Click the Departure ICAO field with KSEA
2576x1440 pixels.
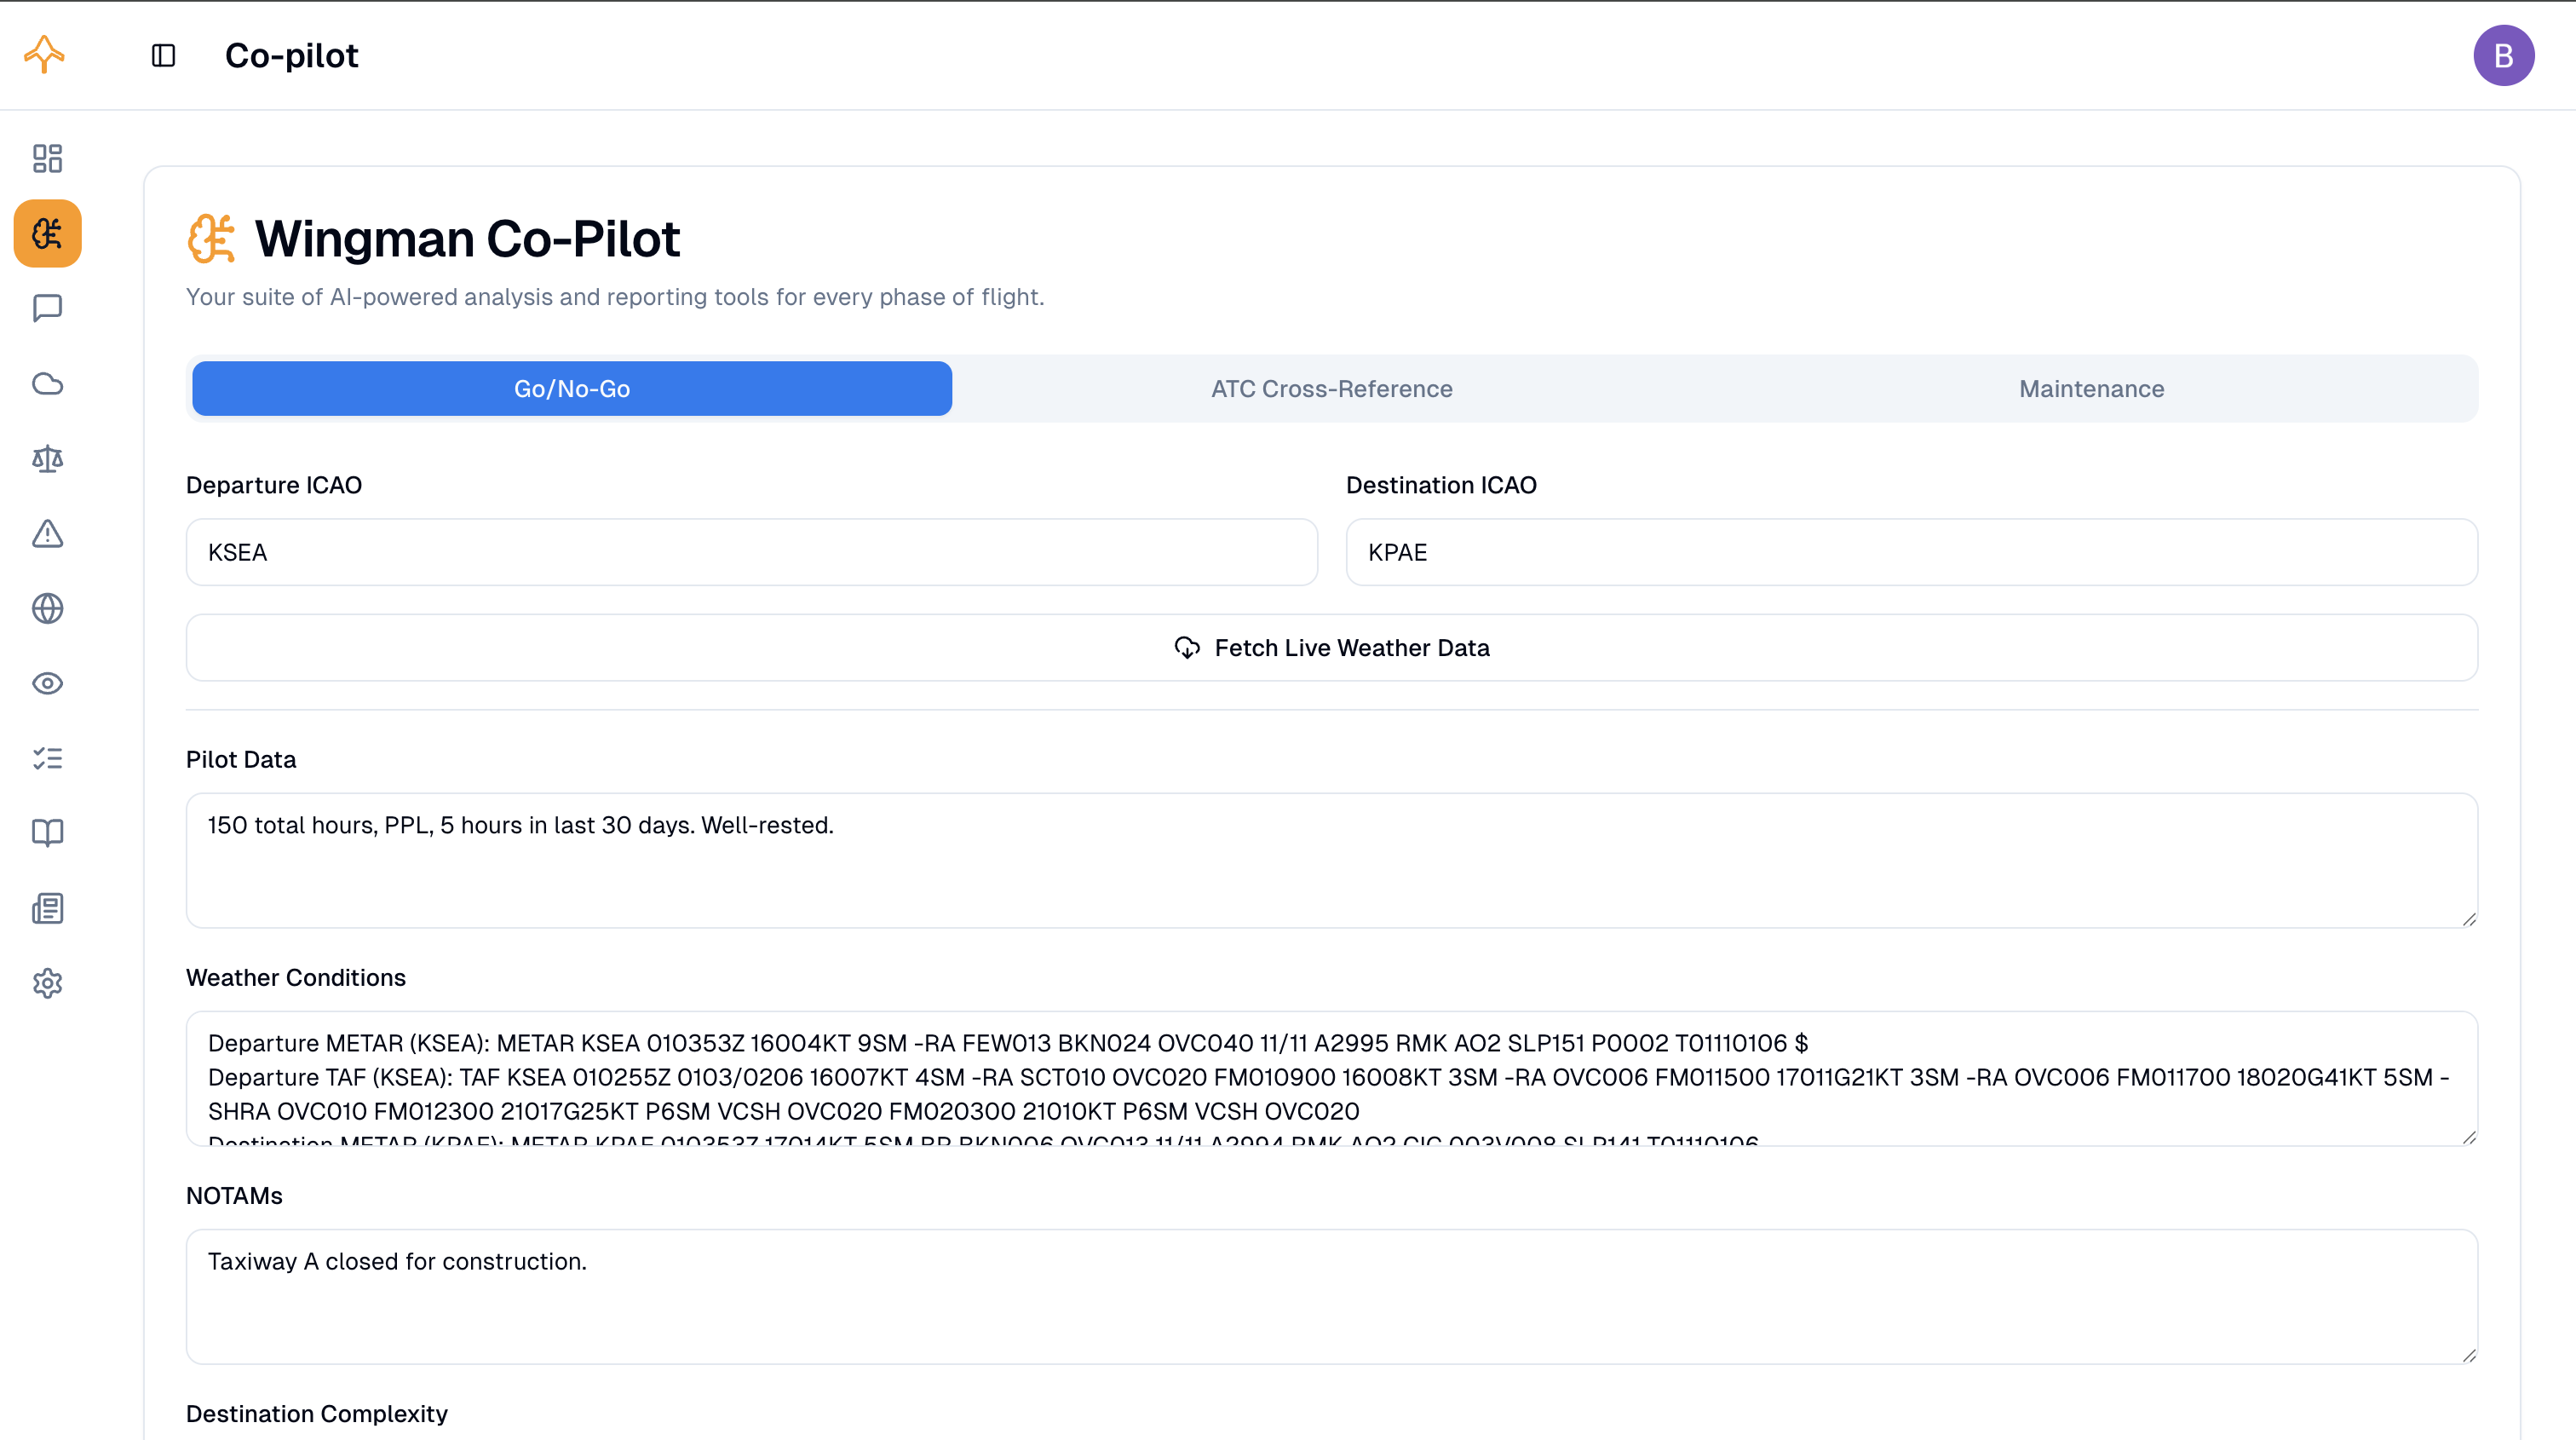[751, 552]
